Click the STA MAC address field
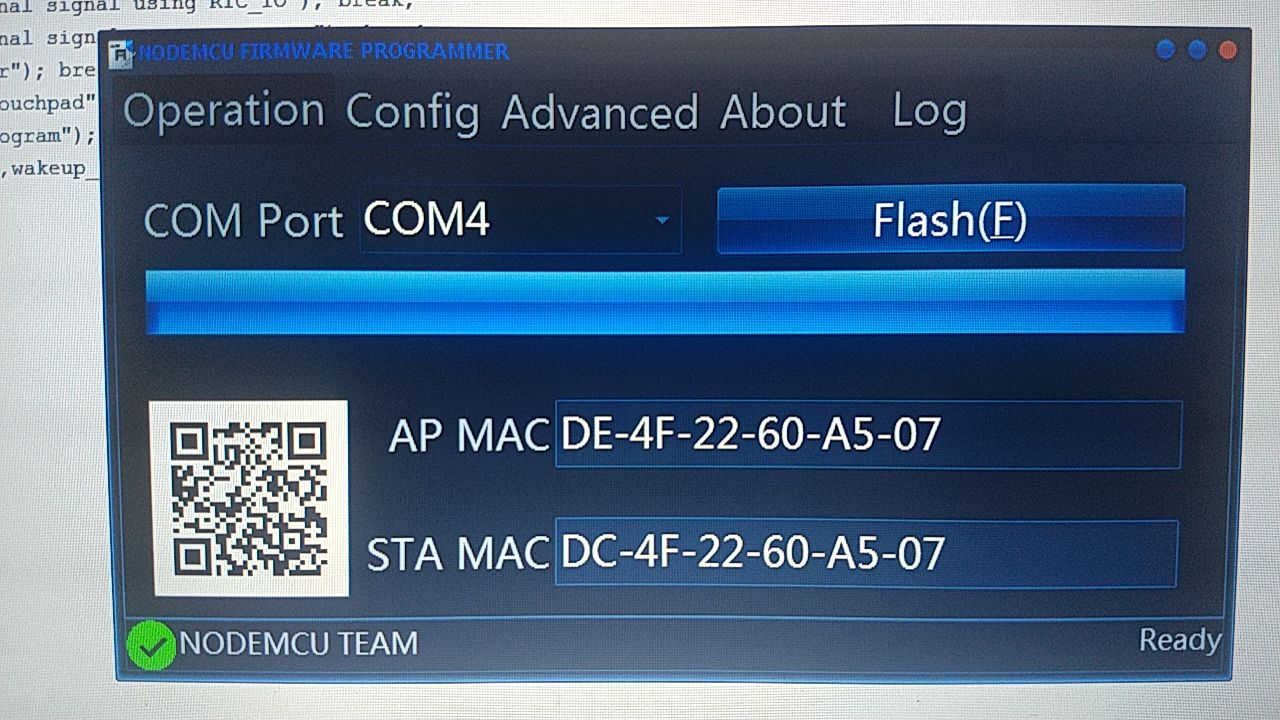This screenshot has width=1280, height=720. click(866, 553)
